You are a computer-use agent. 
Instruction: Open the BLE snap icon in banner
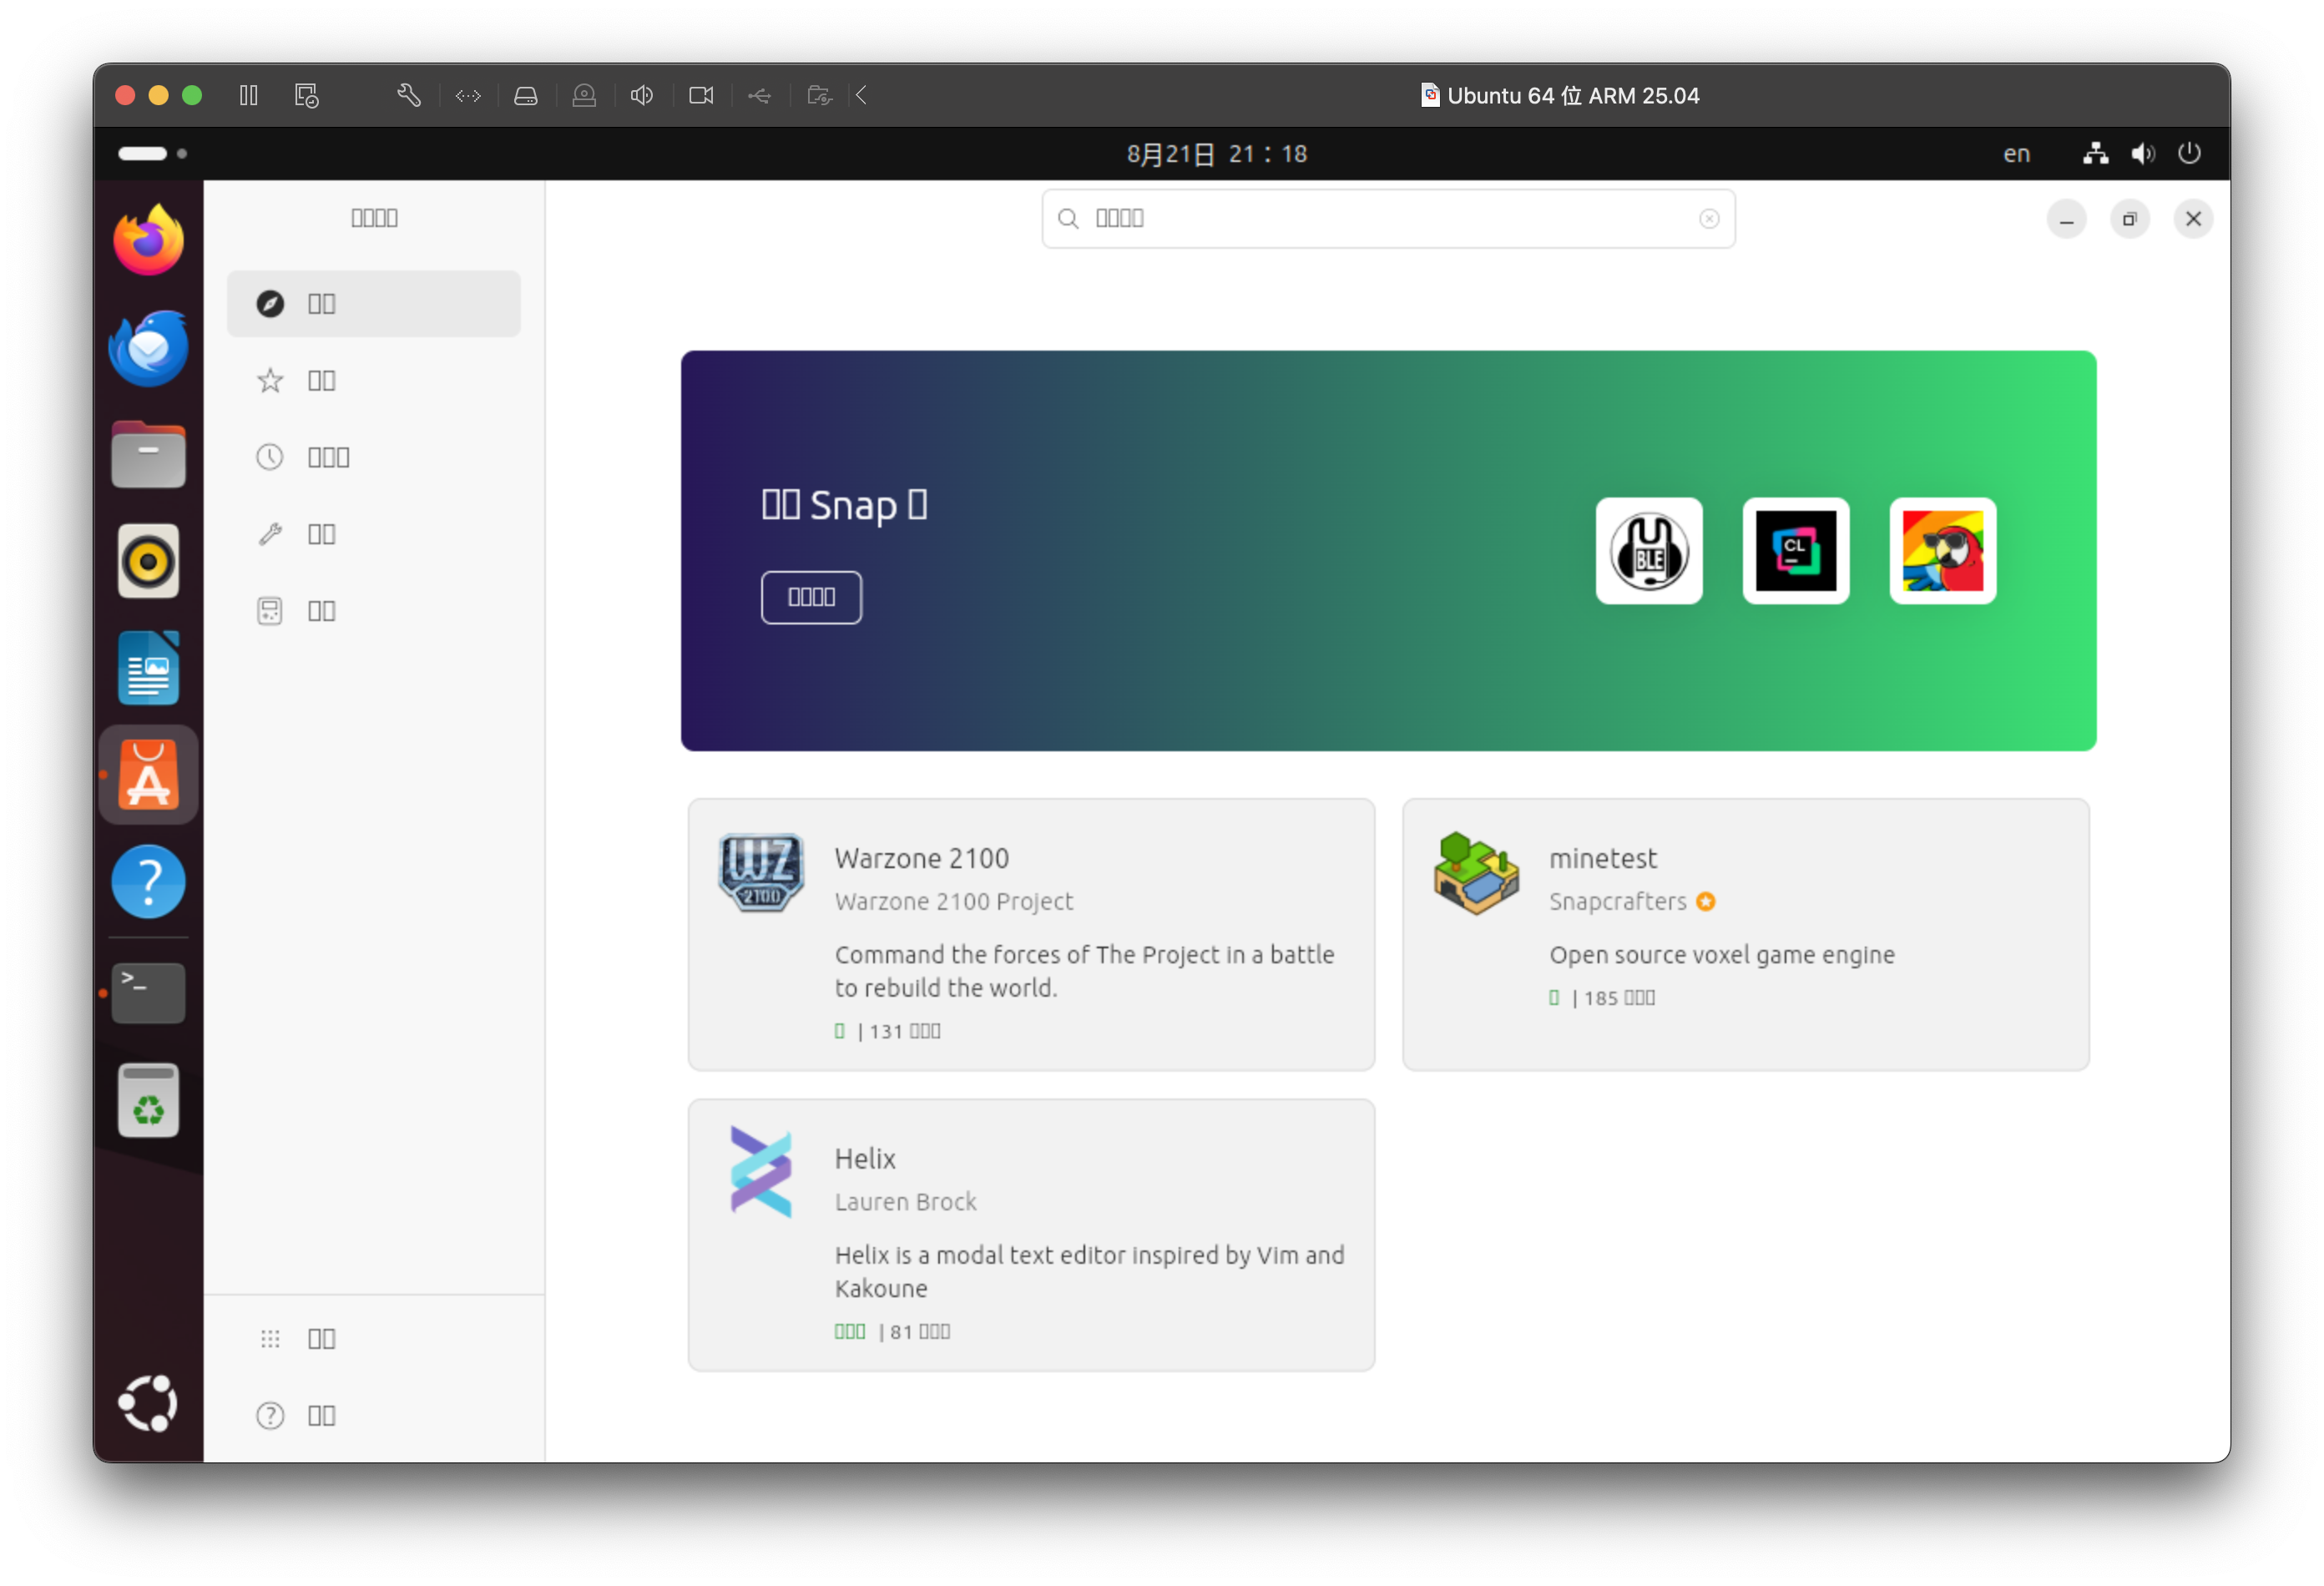pos(1649,551)
